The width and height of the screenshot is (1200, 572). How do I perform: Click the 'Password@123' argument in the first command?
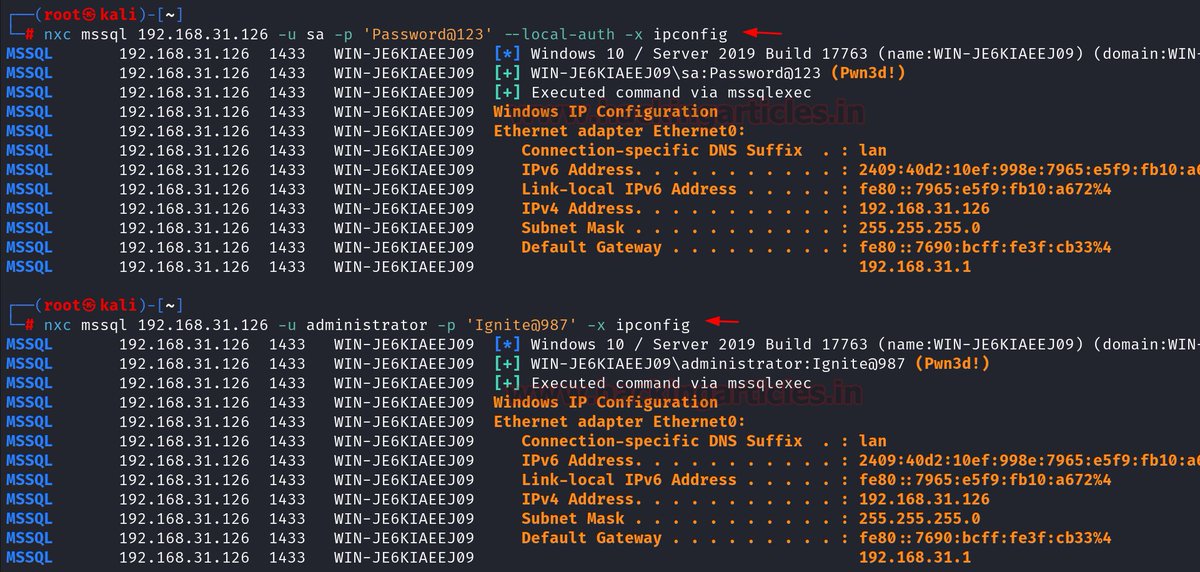(429, 34)
